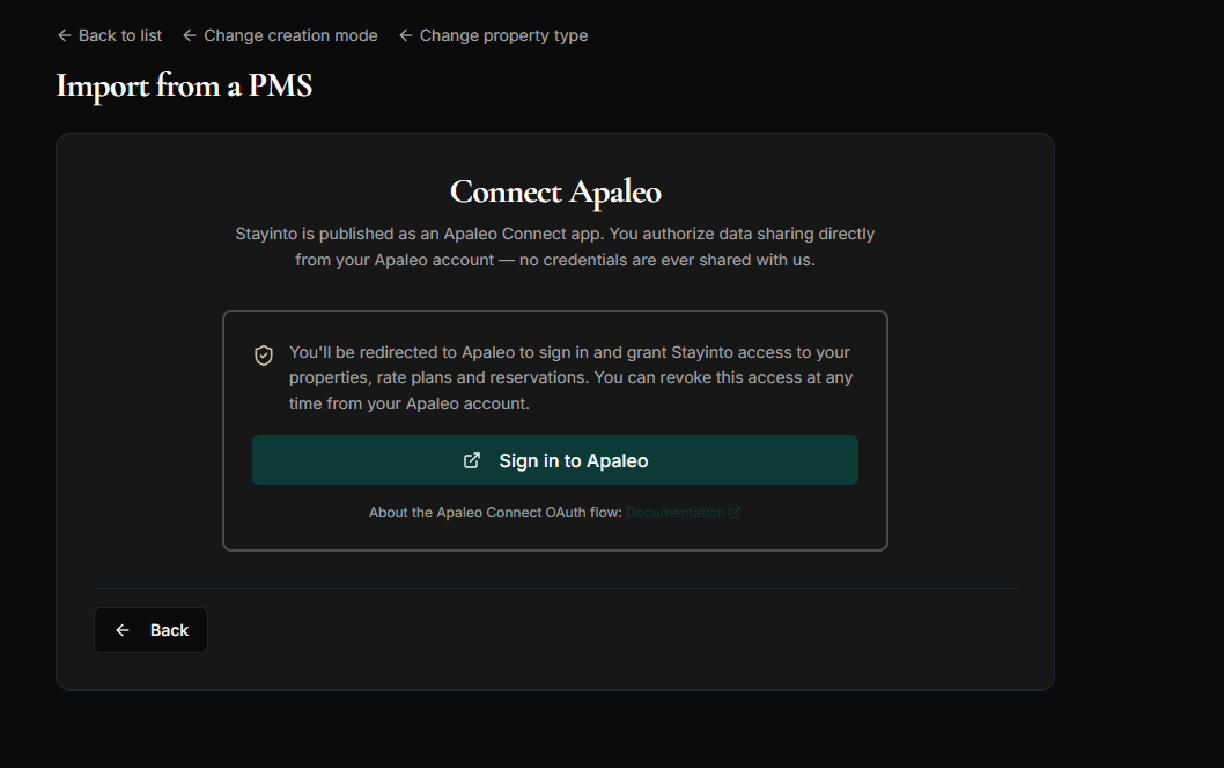The height and width of the screenshot is (768, 1224).
Task: Open the OAuth Documentation link
Action: pyautogui.click(x=683, y=512)
